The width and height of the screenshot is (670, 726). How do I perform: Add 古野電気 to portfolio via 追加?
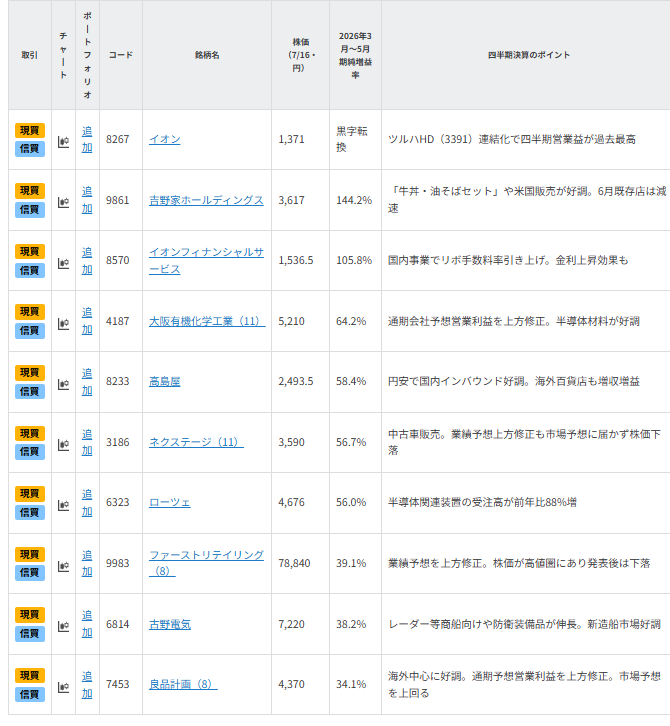point(87,624)
